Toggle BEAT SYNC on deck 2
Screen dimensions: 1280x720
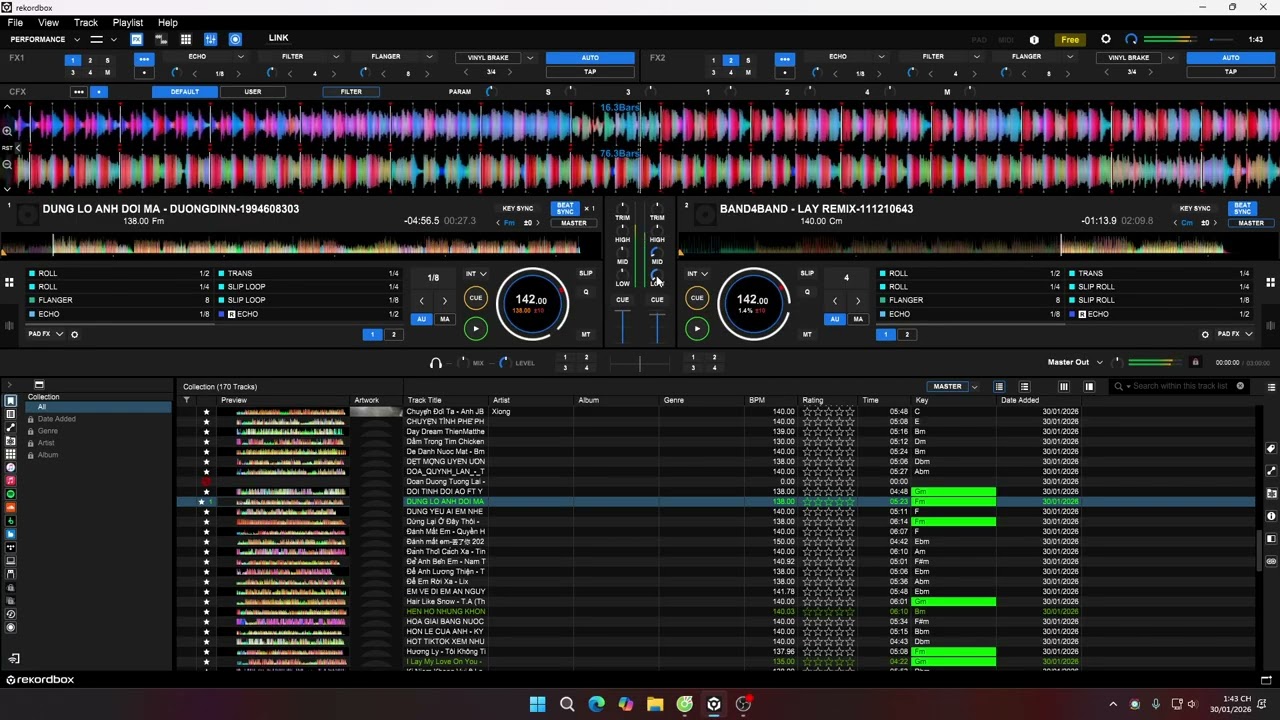point(1242,209)
